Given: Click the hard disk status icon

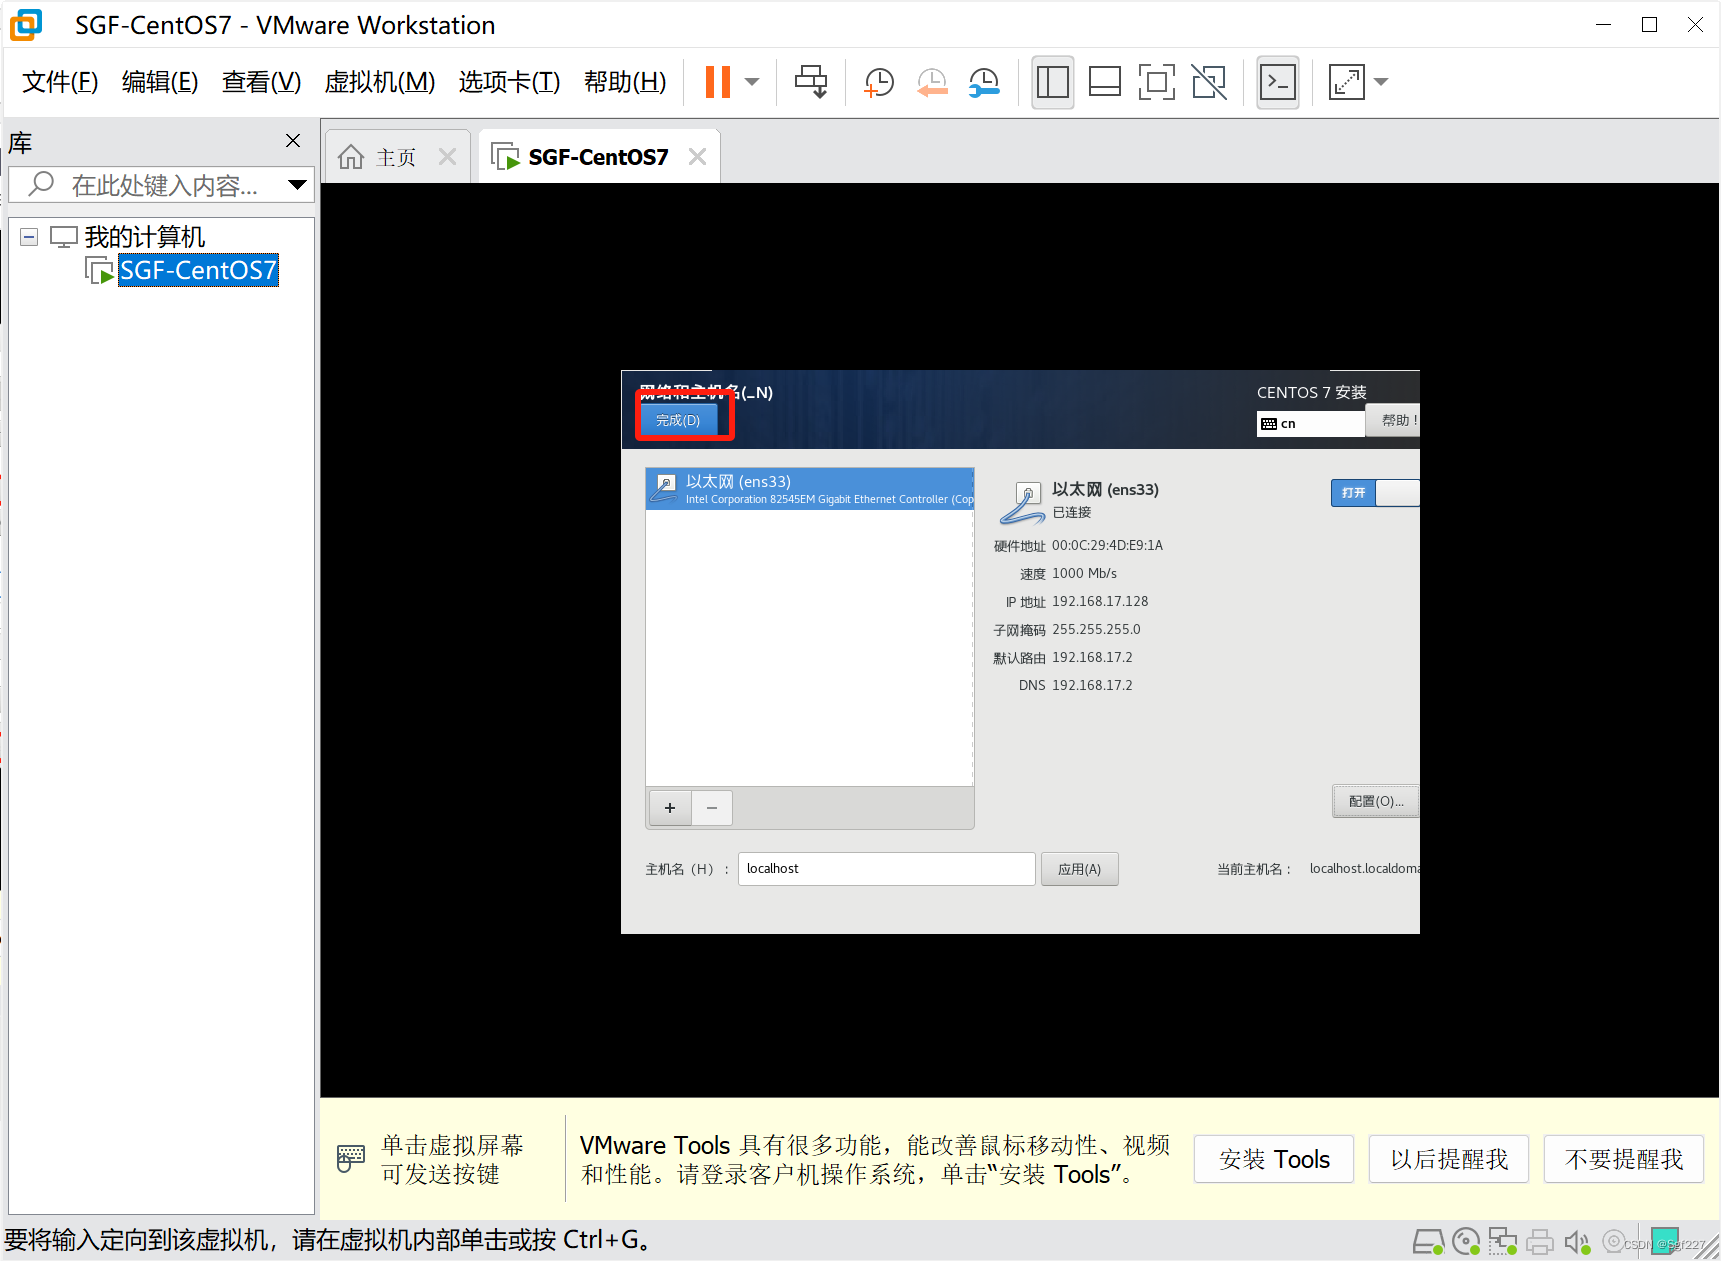Looking at the screenshot, I should pyautogui.click(x=1428, y=1242).
